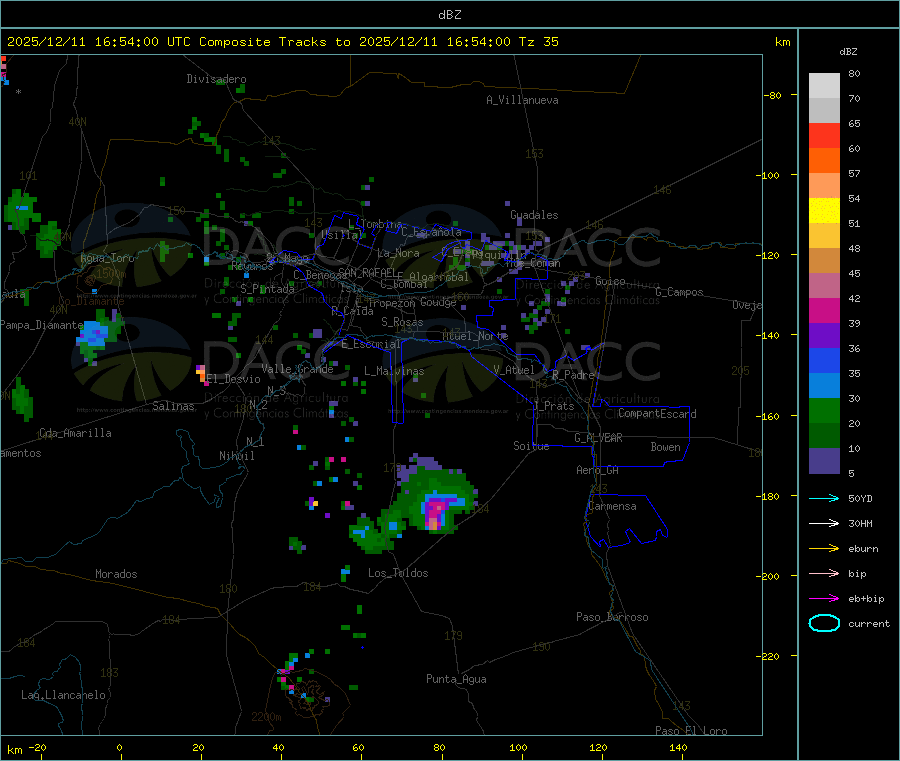Click the timestamp header text
This screenshot has height=761, width=900.
[x=283, y=42]
